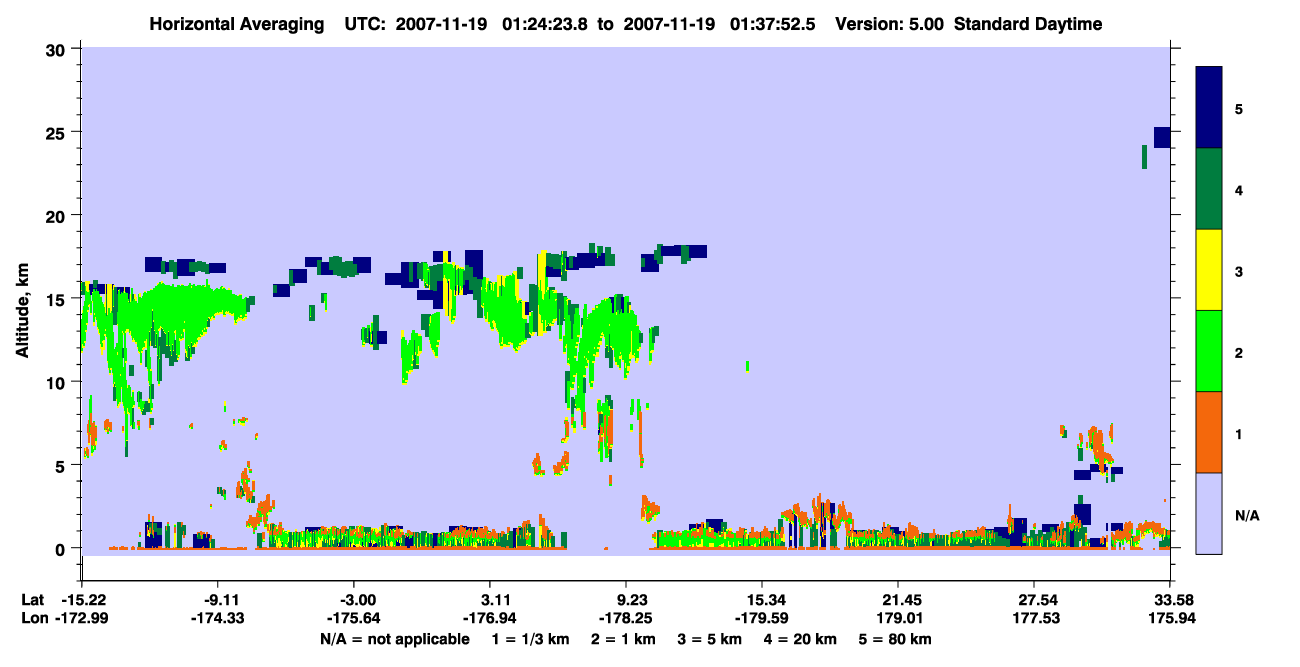The height and width of the screenshot is (667, 1300).
Task: Click the orange colorbar segment labeled 1
Action: point(1209,432)
